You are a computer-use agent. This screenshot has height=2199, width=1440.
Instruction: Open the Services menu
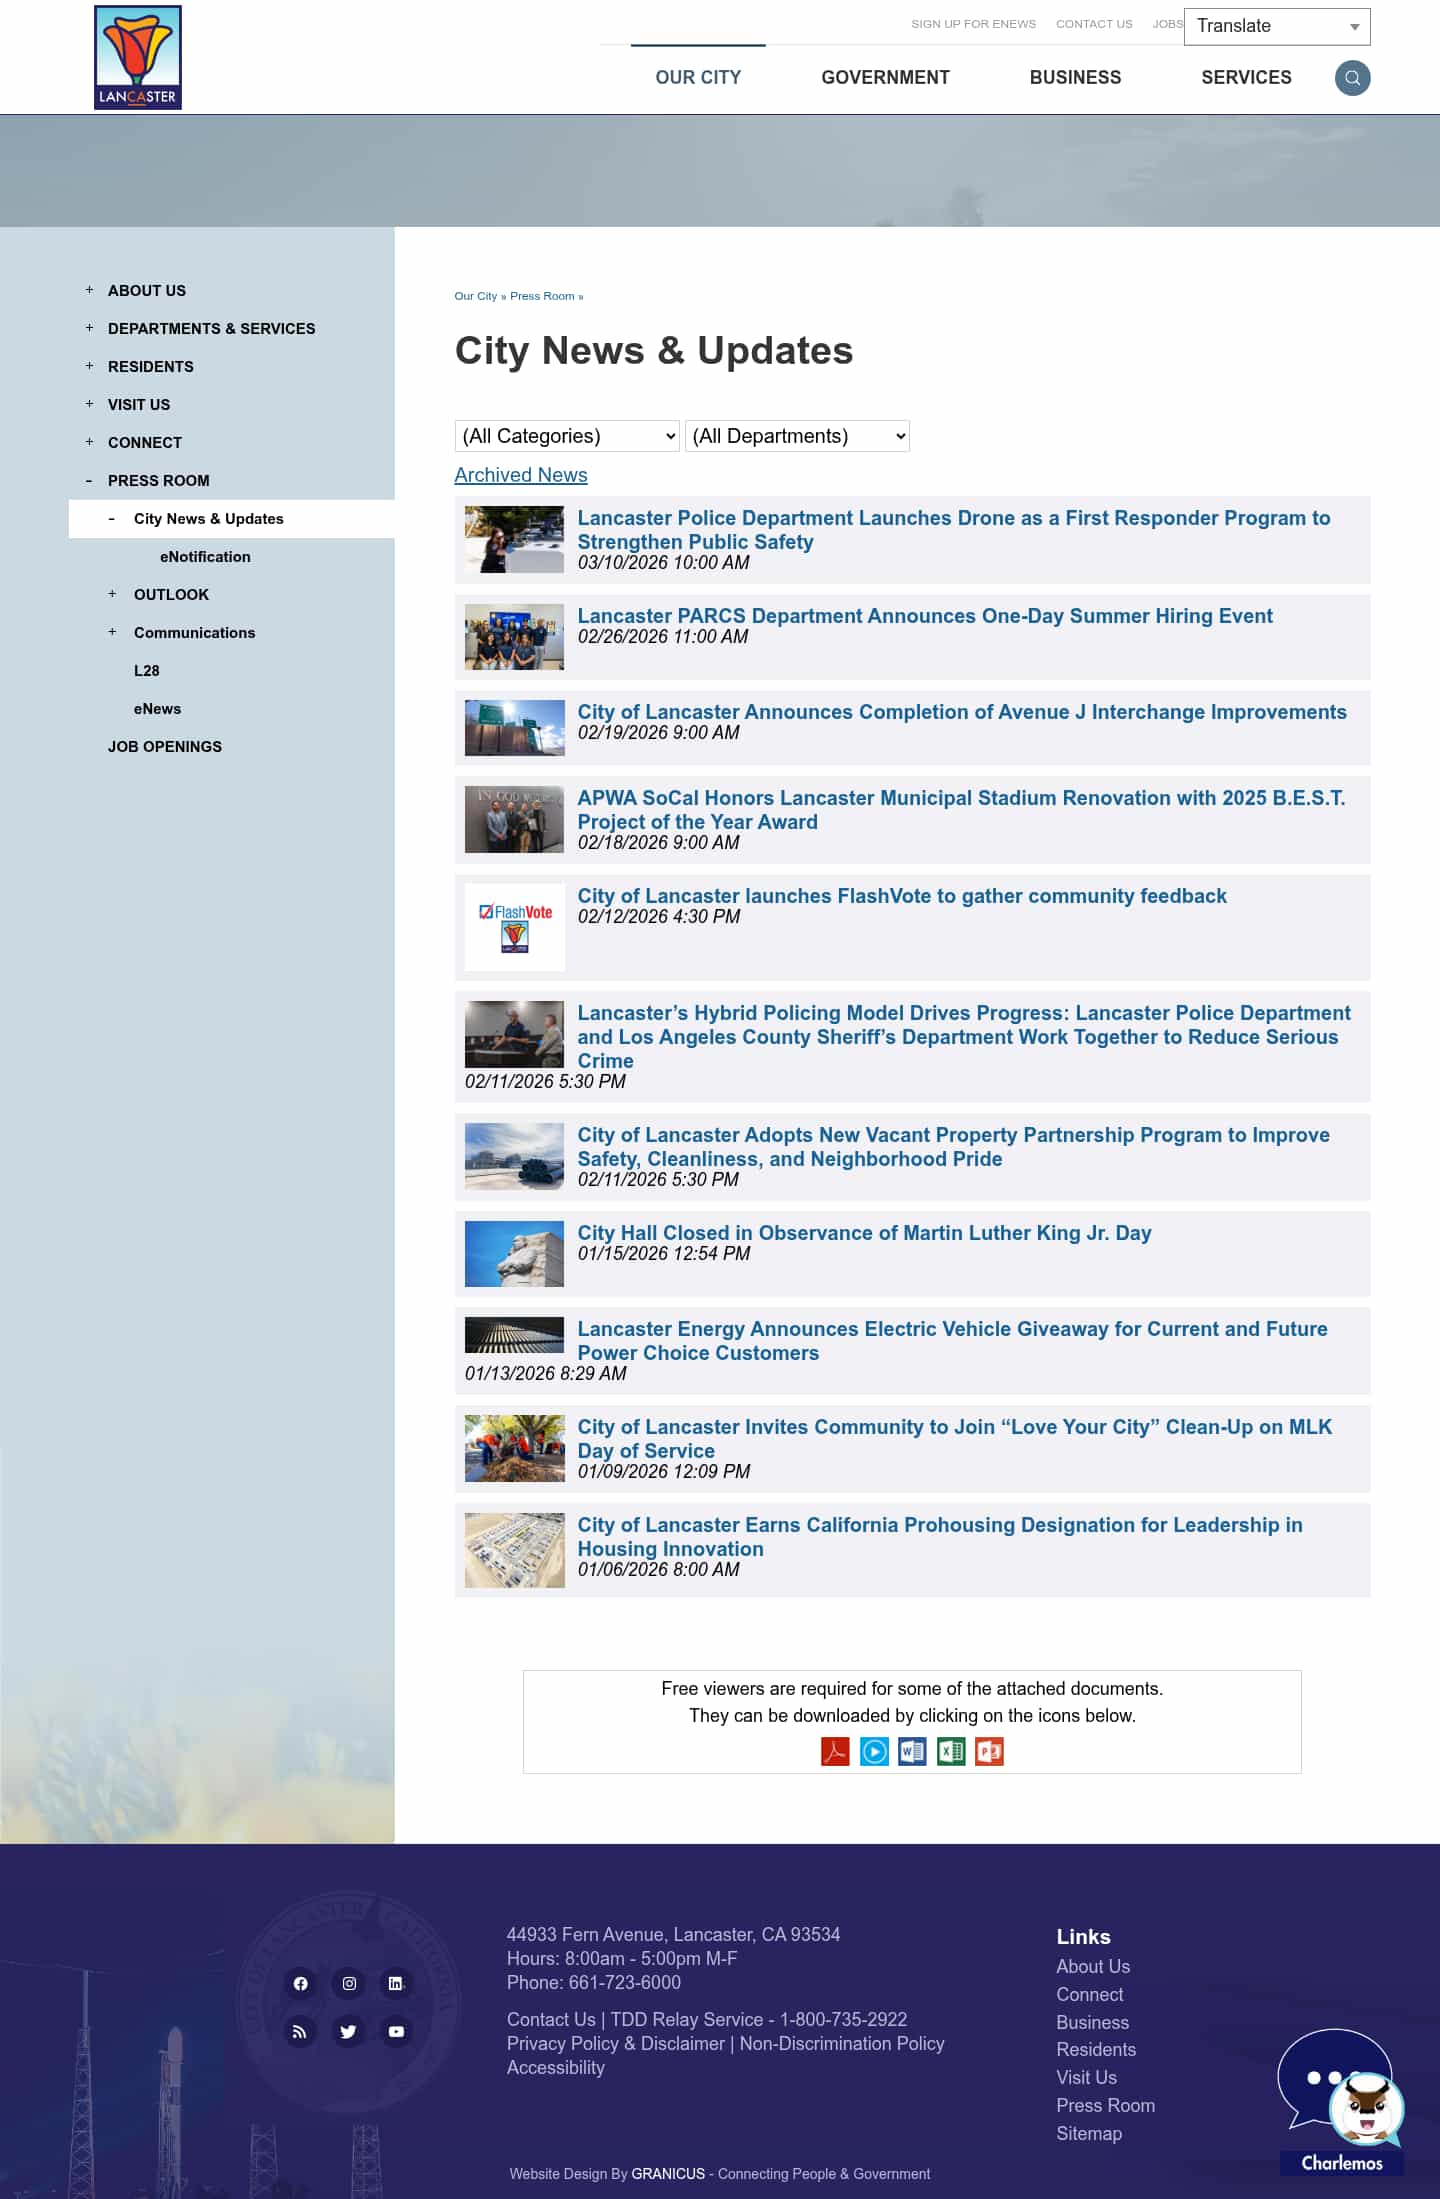(1246, 78)
